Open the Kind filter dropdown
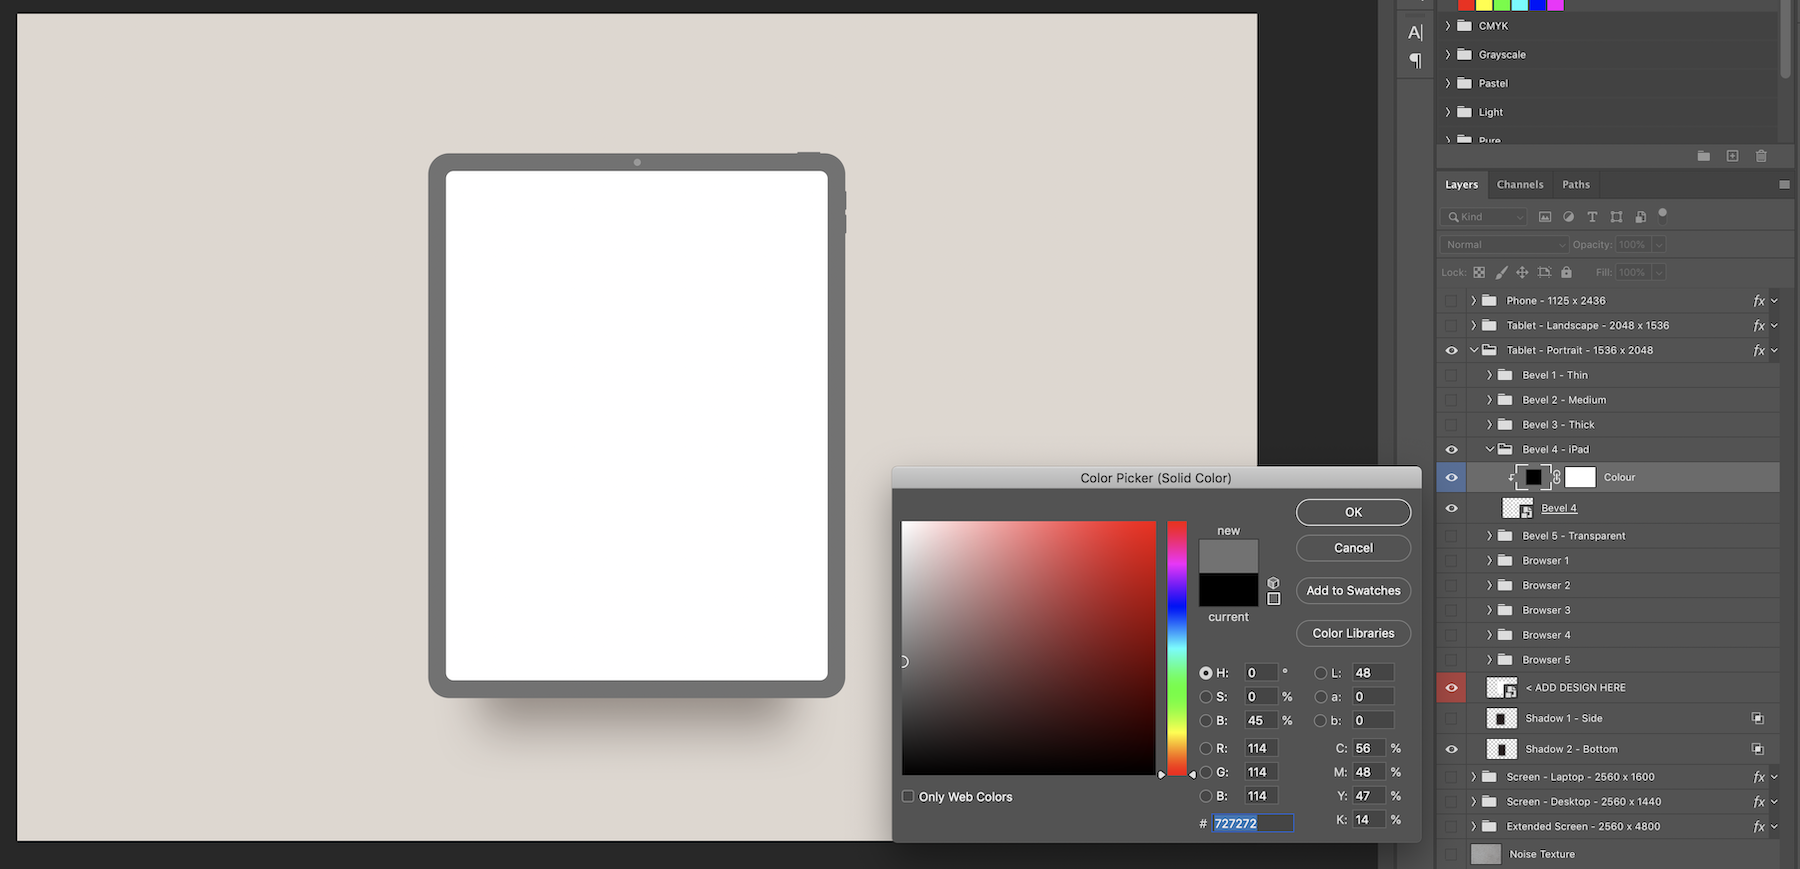 [x=1484, y=217]
